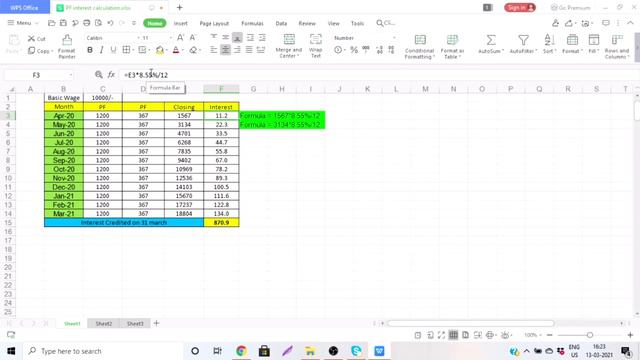Toggle bold formatting
This screenshot has width=640, height=360.
(x=89, y=50)
